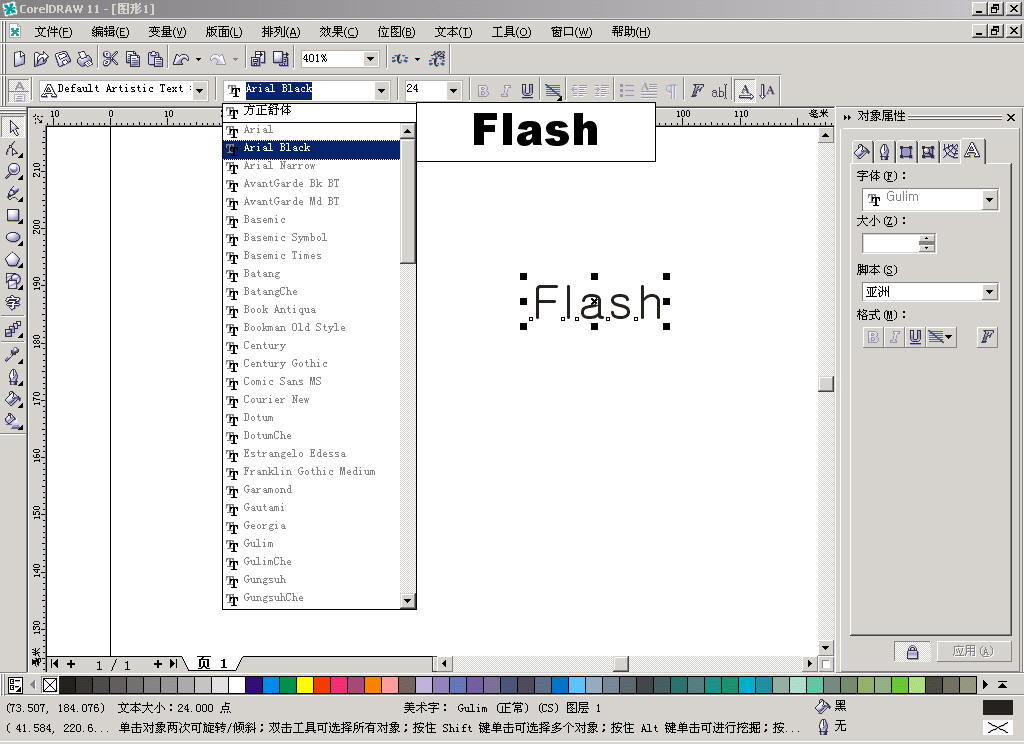This screenshot has width=1024, height=744.
Task: Expand the undo history dropdown arrow
Action: tap(199, 59)
